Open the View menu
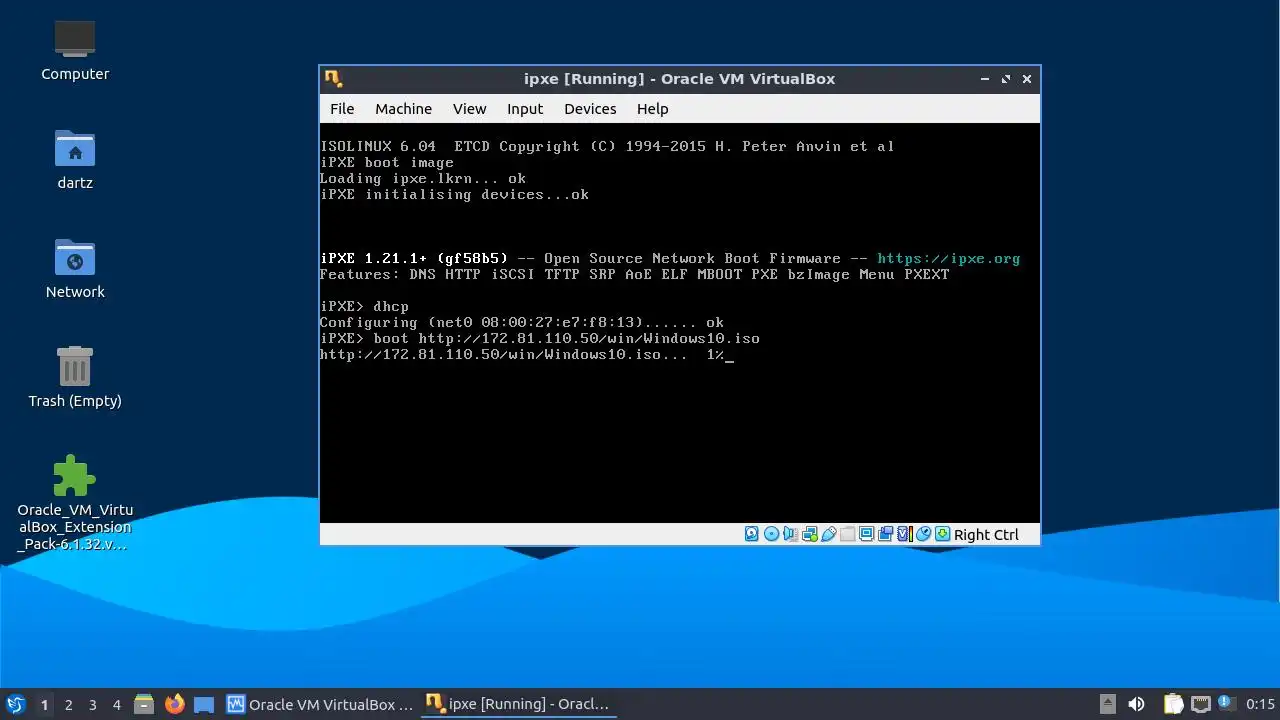The image size is (1280, 720). (x=469, y=109)
